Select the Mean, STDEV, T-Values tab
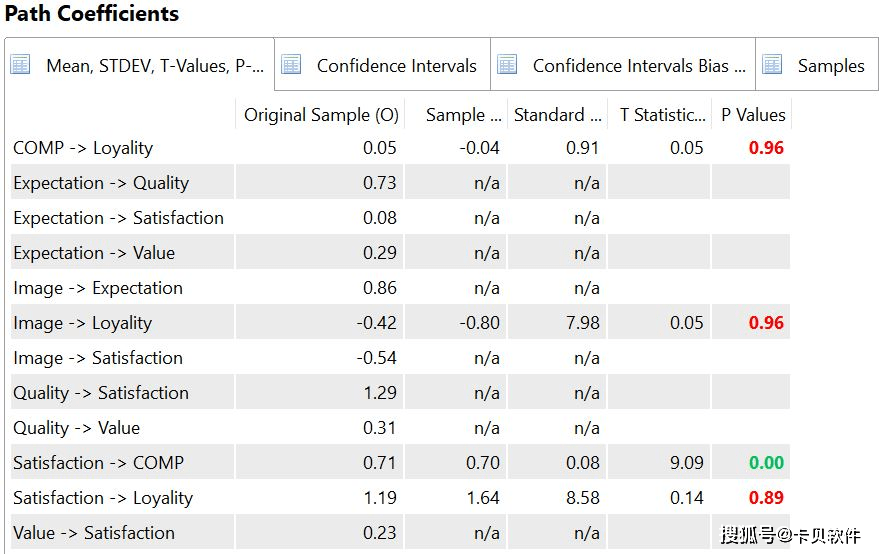 point(154,66)
